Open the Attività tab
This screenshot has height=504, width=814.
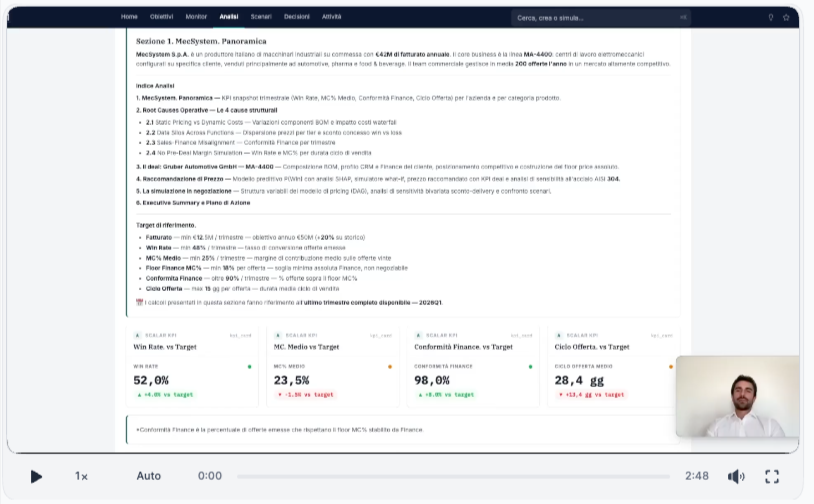coord(331,17)
